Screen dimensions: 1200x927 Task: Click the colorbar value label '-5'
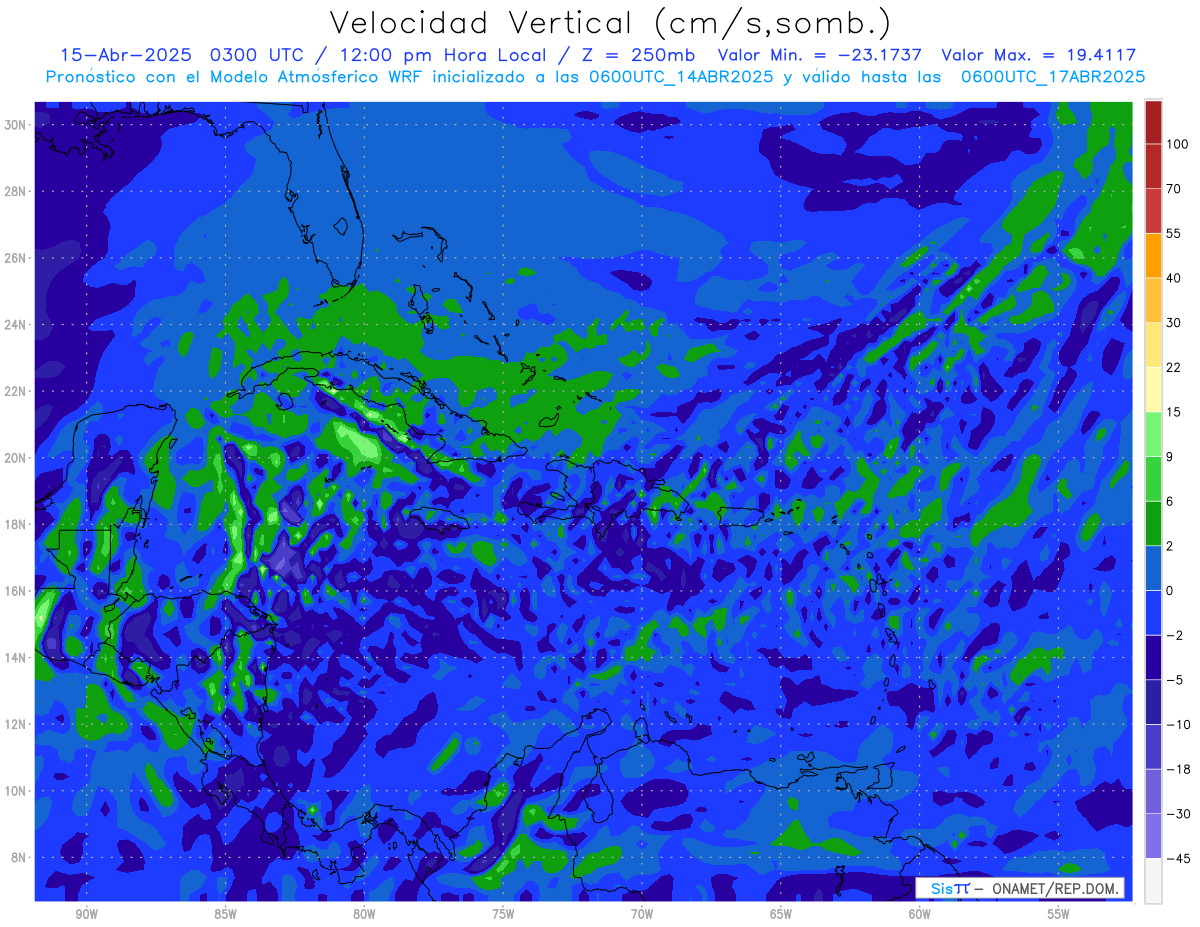tap(1174, 679)
